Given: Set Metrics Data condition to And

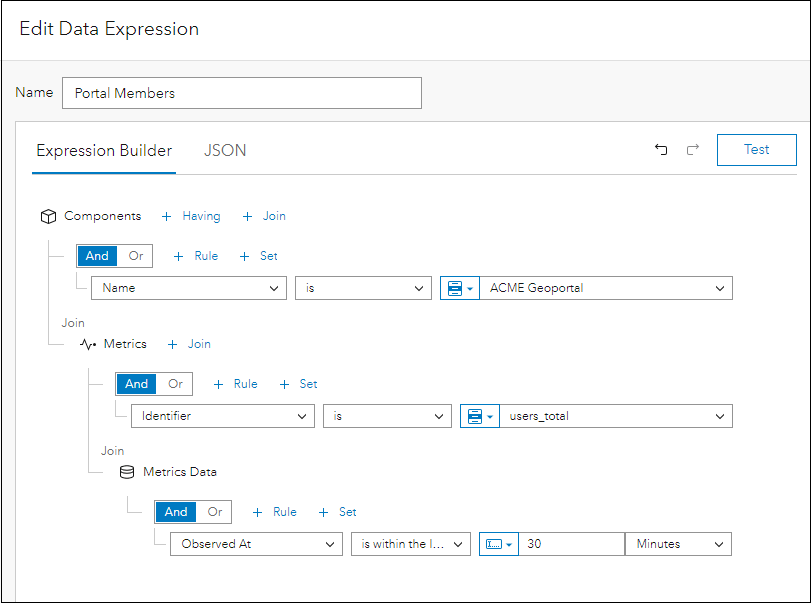Looking at the screenshot, I should 176,512.
